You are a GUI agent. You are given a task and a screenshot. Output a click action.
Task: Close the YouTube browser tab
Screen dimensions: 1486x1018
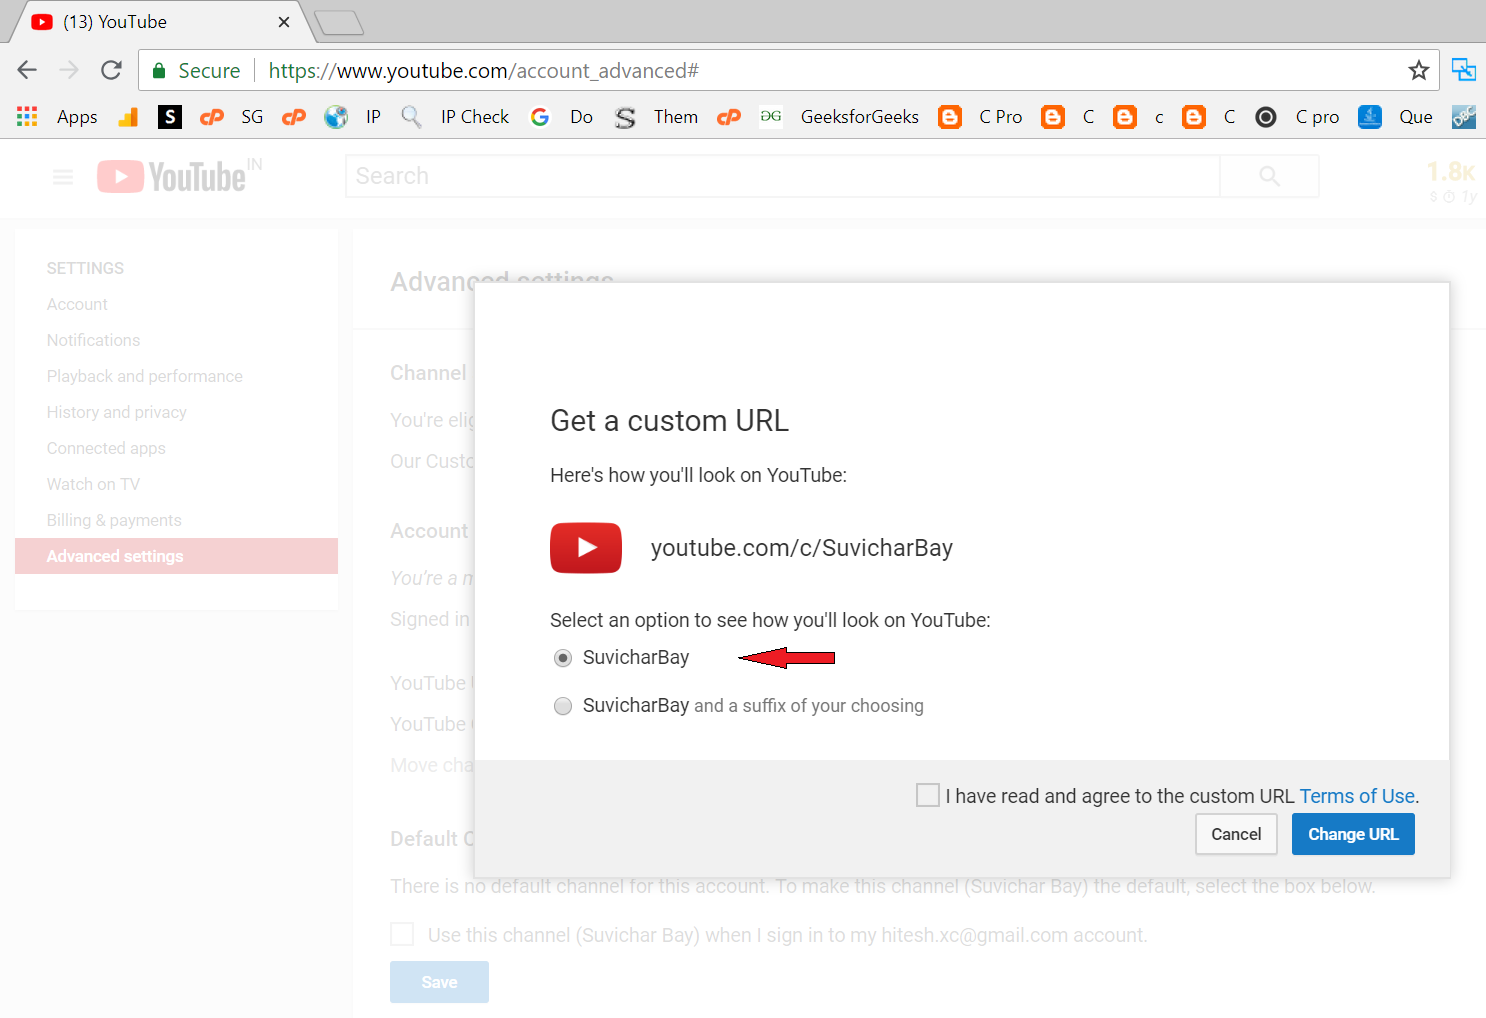coord(284,22)
